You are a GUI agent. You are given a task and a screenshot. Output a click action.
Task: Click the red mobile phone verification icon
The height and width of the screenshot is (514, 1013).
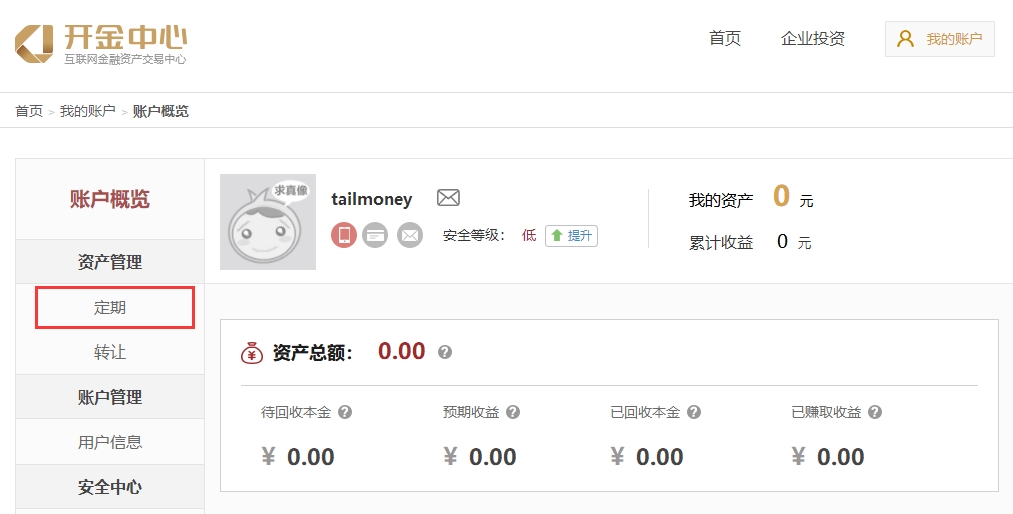click(x=344, y=235)
